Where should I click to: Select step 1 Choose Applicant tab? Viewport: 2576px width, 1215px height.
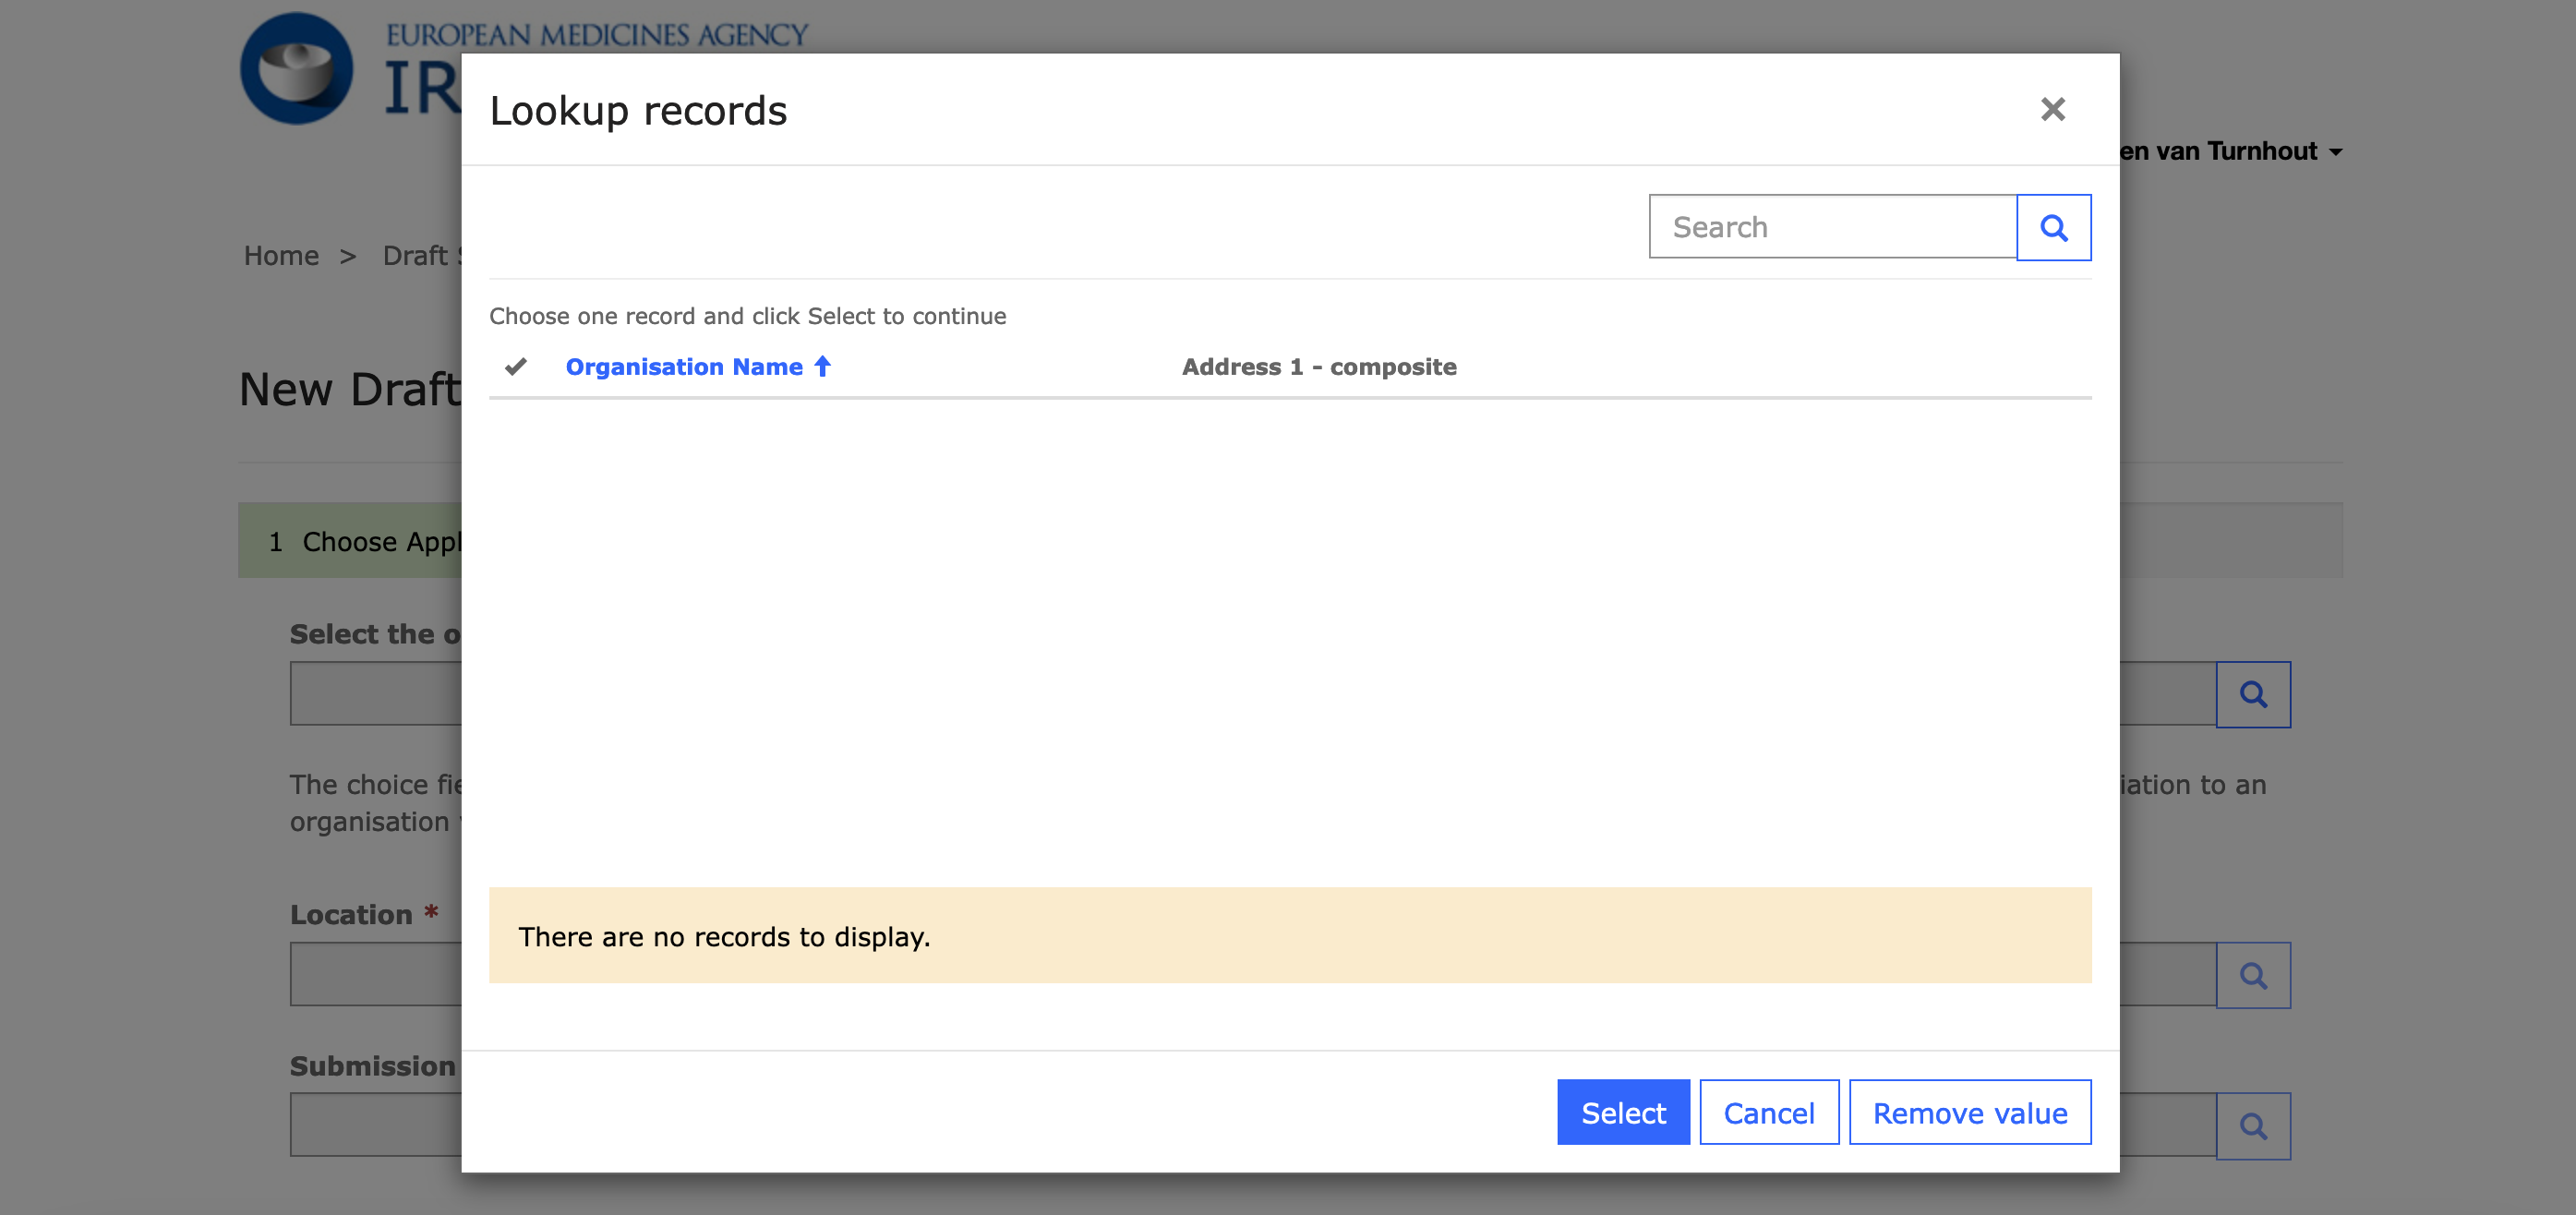coord(365,541)
